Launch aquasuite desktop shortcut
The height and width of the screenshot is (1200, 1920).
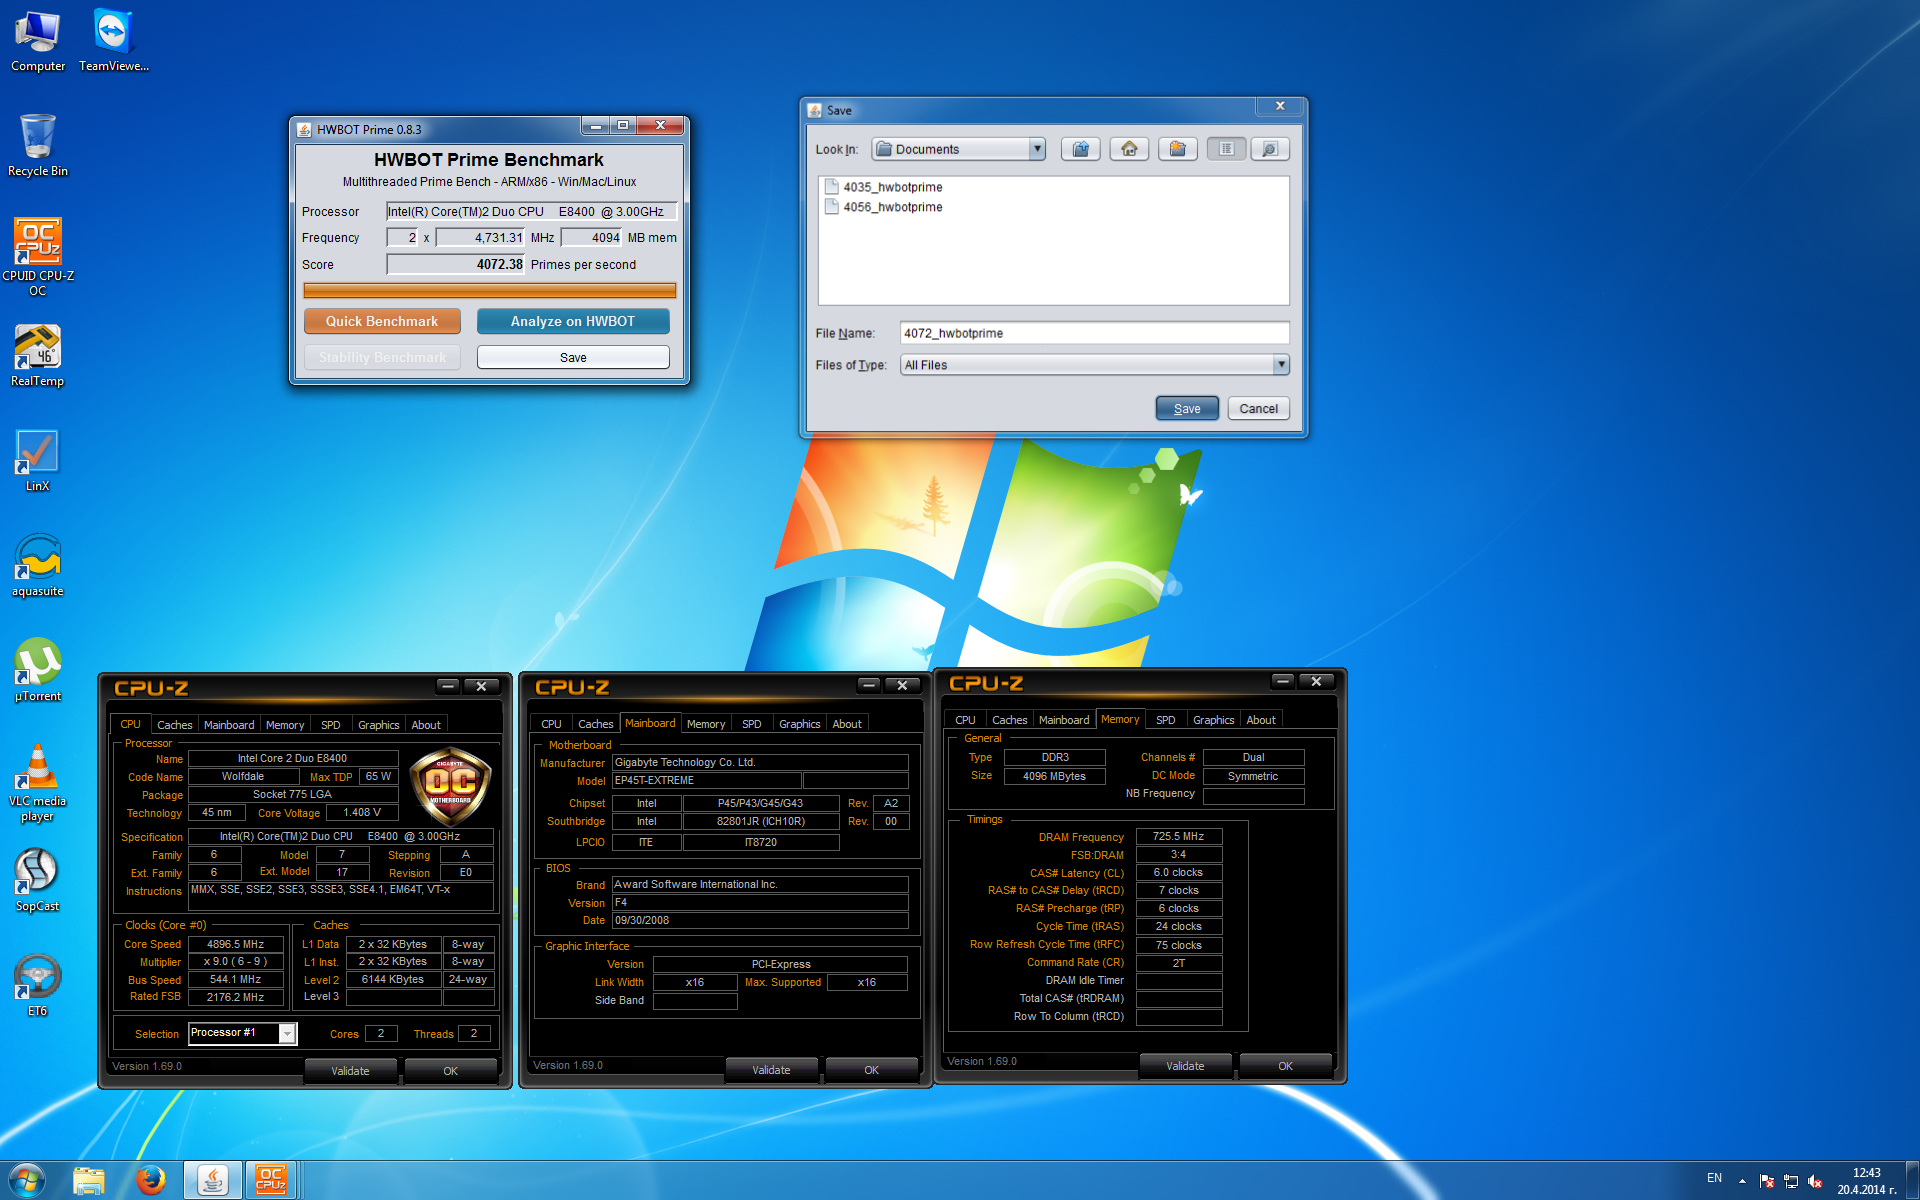(x=38, y=565)
